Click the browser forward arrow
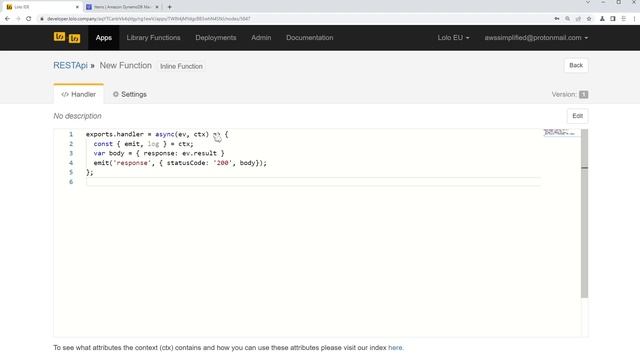The width and height of the screenshot is (640, 360). (x=18, y=19)
